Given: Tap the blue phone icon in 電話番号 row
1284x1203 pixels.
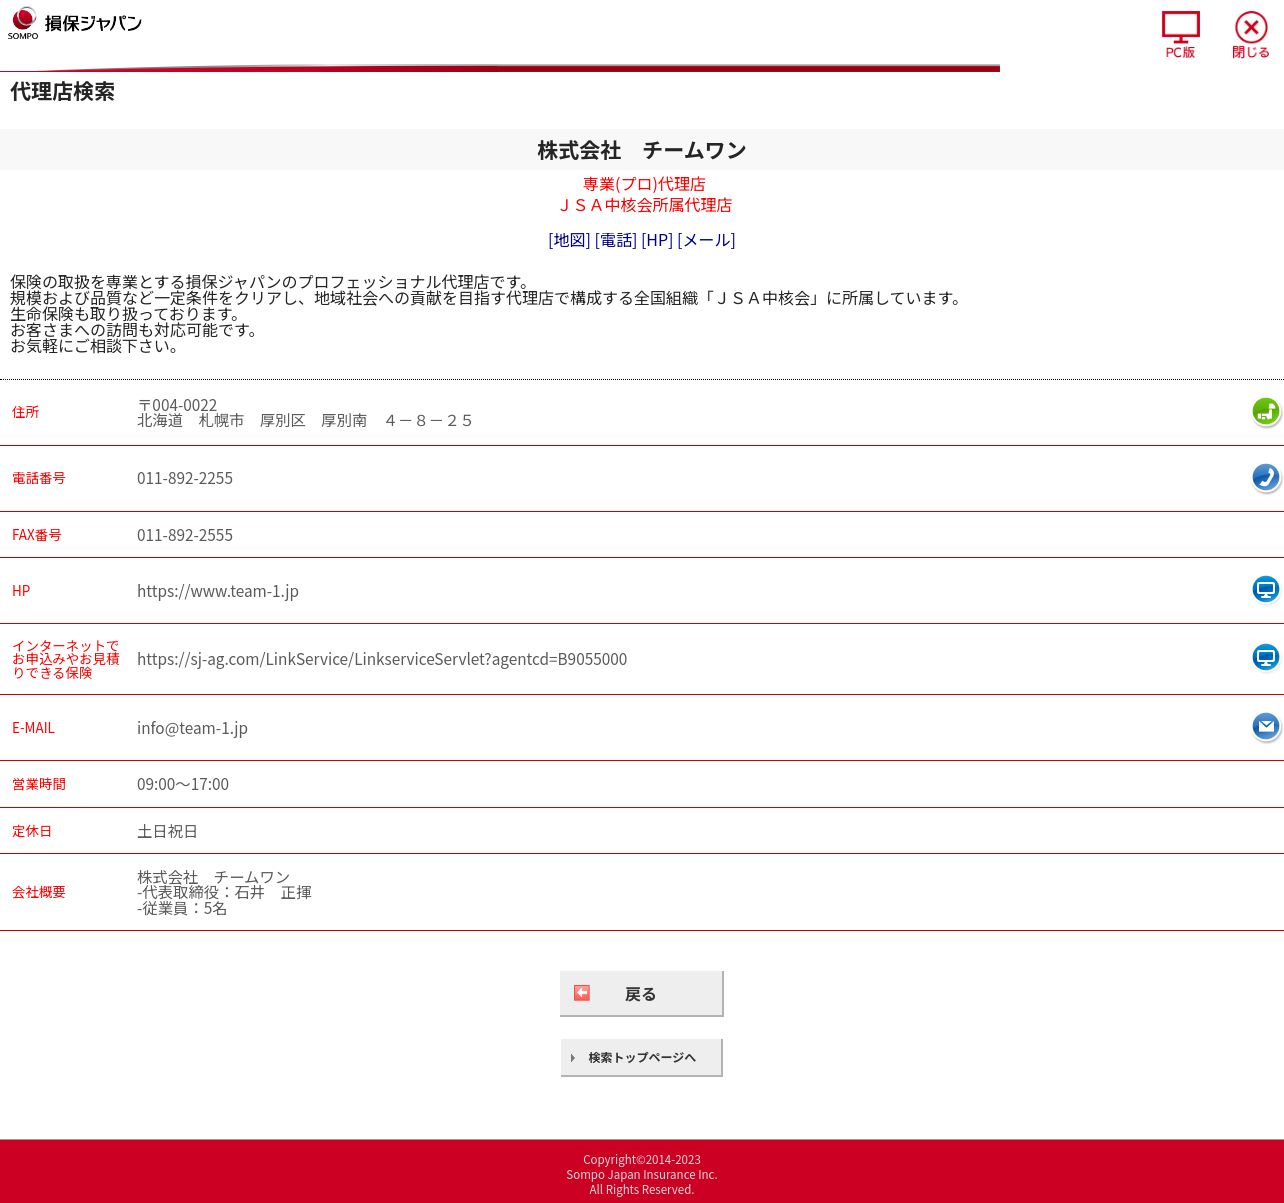Looking at the screenshot, I should click(1266, 477).
